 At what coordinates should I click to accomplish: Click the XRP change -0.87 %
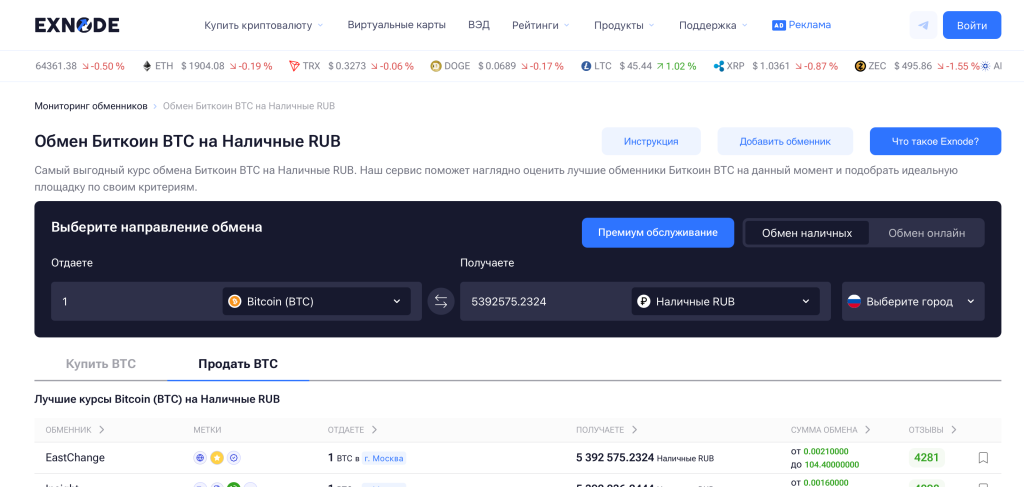pyautogui.click(x=818, y=66)
